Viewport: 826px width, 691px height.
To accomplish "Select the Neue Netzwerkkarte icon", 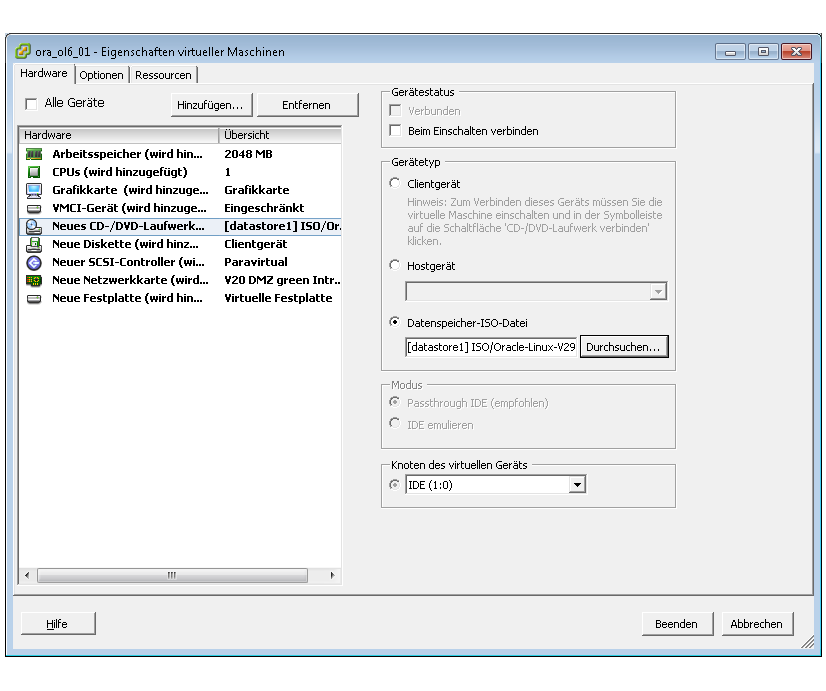I will pos(34,280).
